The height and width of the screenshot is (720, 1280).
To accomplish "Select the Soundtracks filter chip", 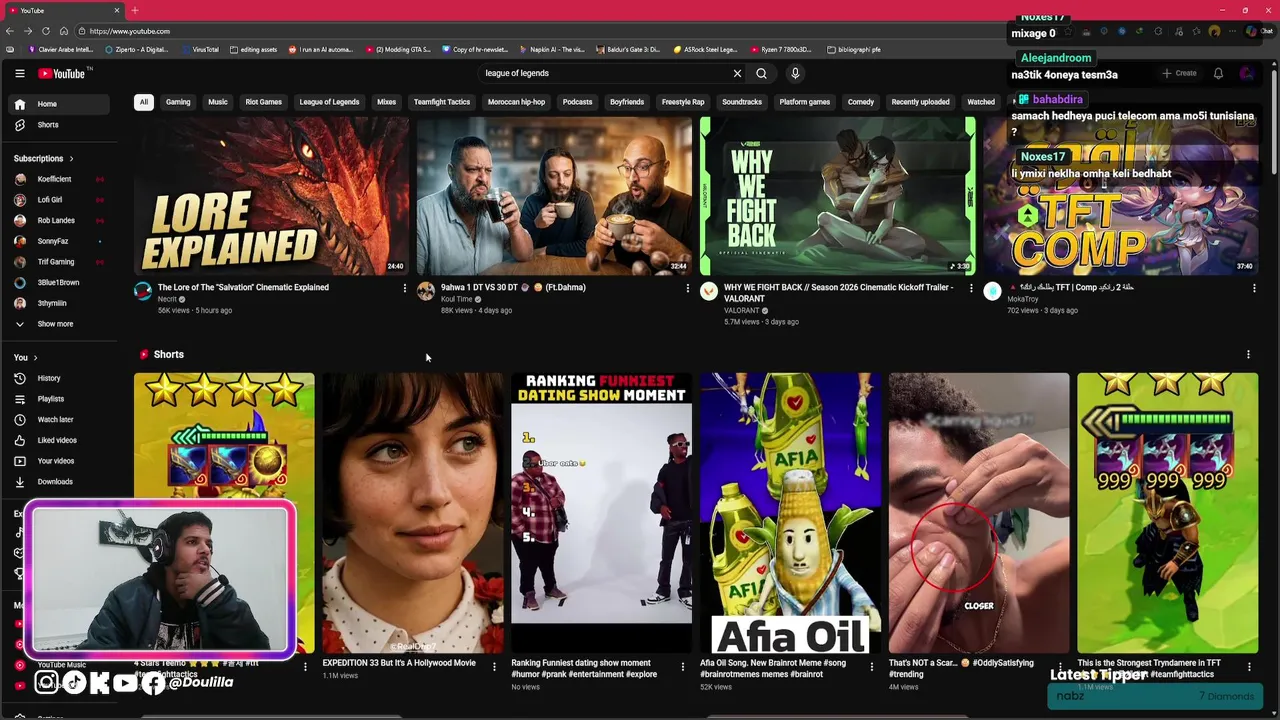I will [x=742, y=102].
